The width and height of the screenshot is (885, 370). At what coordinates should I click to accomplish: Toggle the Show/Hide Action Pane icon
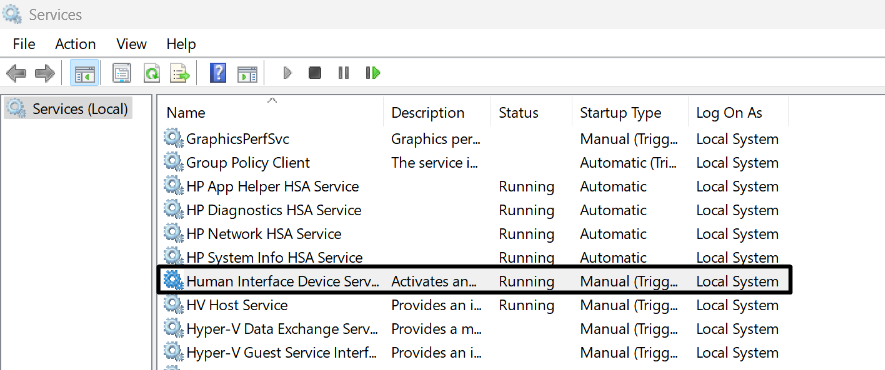[247, 73]
